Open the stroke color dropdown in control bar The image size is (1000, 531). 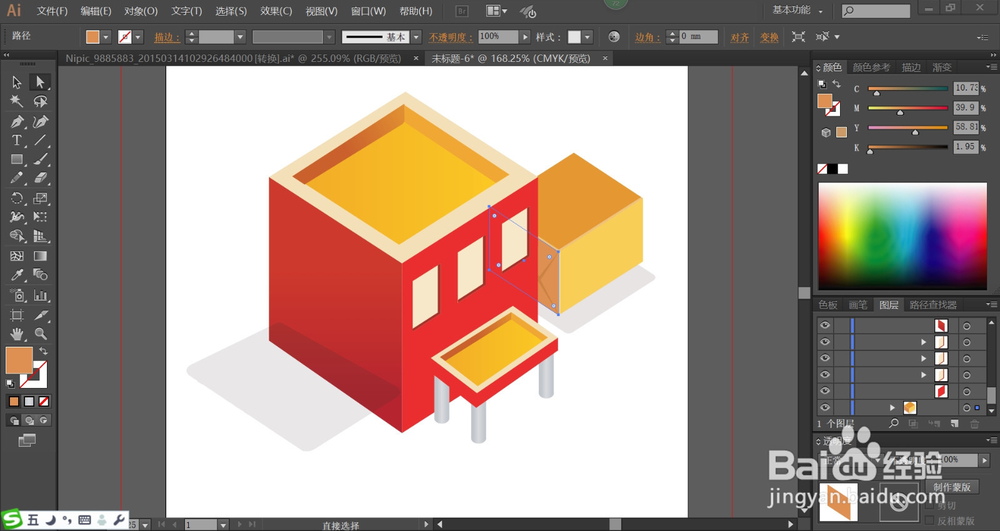click(x=138, y=37)
